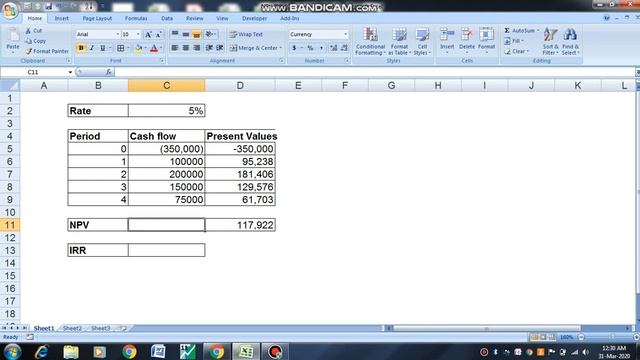Expand the Merge & Center dropdown arrow
This screenshot has width=640, height=360.
click(x=281, y=48)
